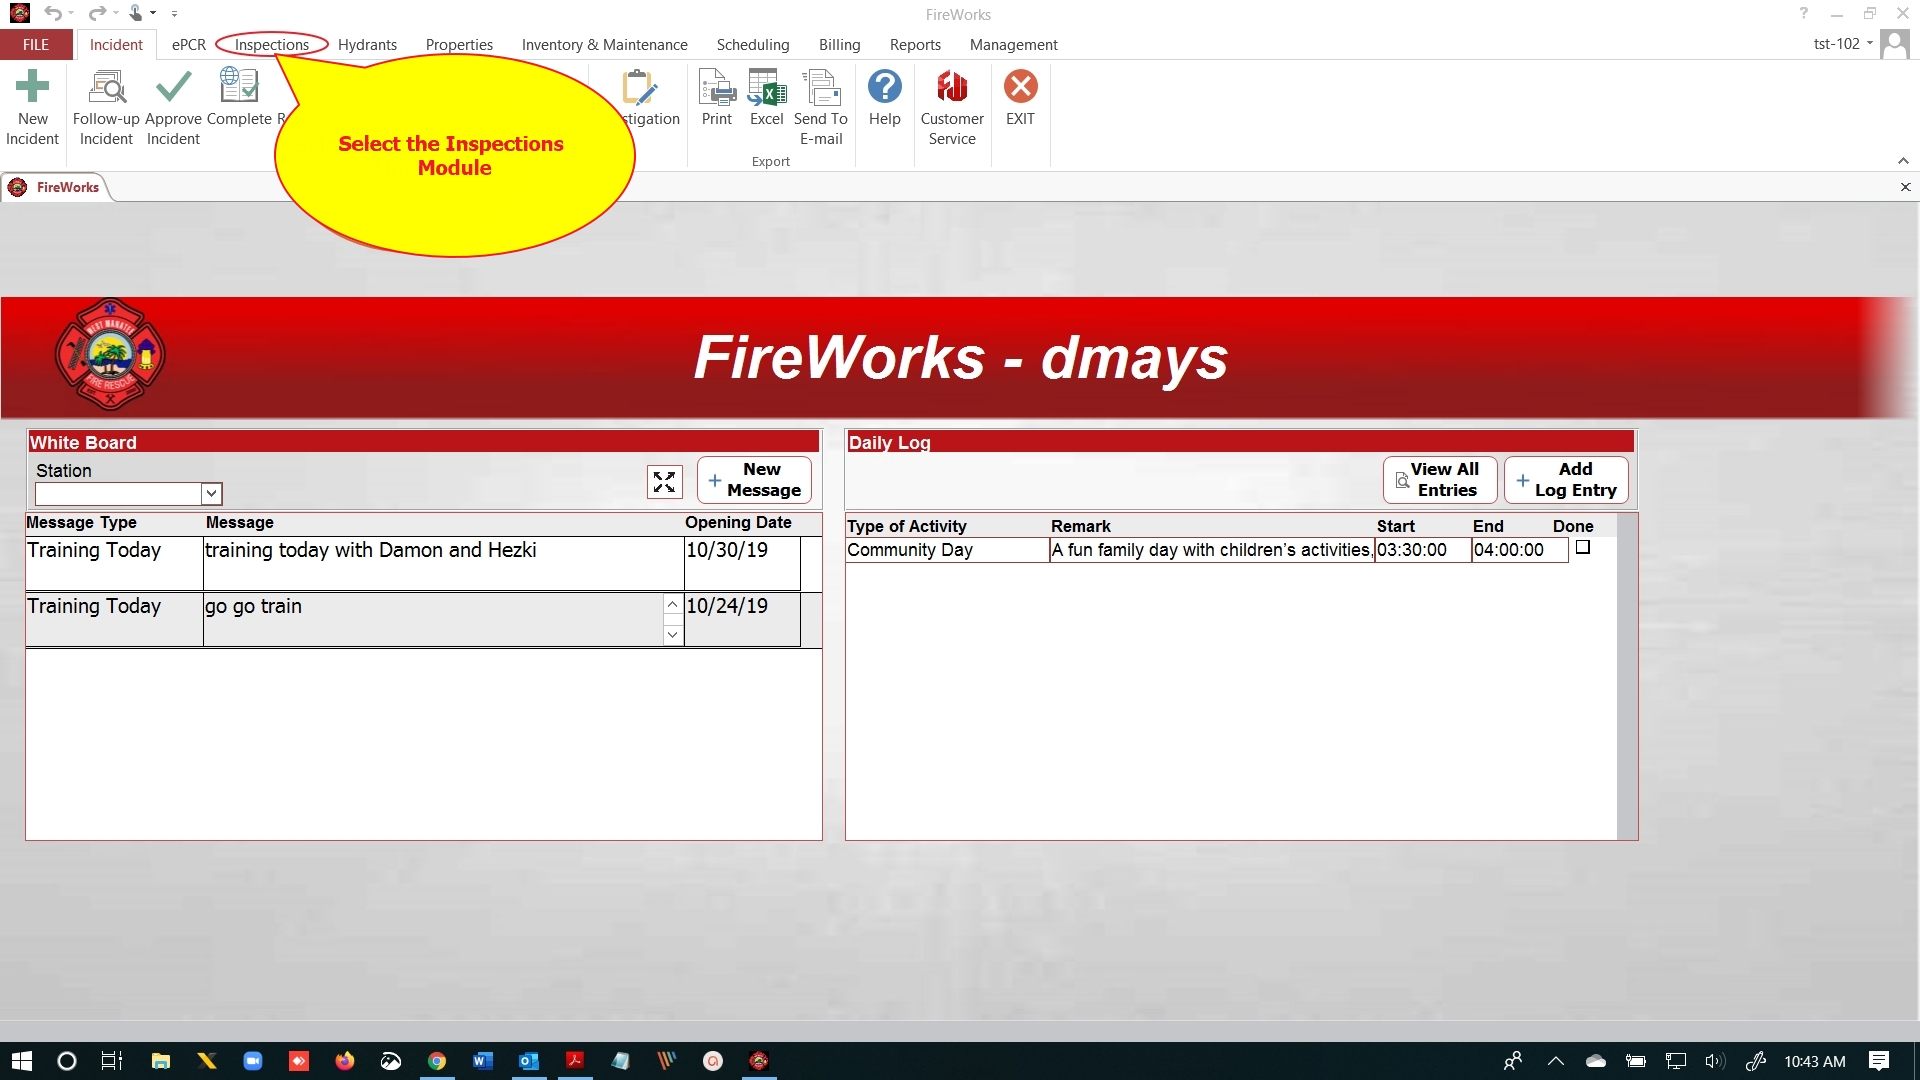This screenshot has width=1920, height=1080.
Task: Check the Done box for Community Day
Action: (x=1582, y=547)
